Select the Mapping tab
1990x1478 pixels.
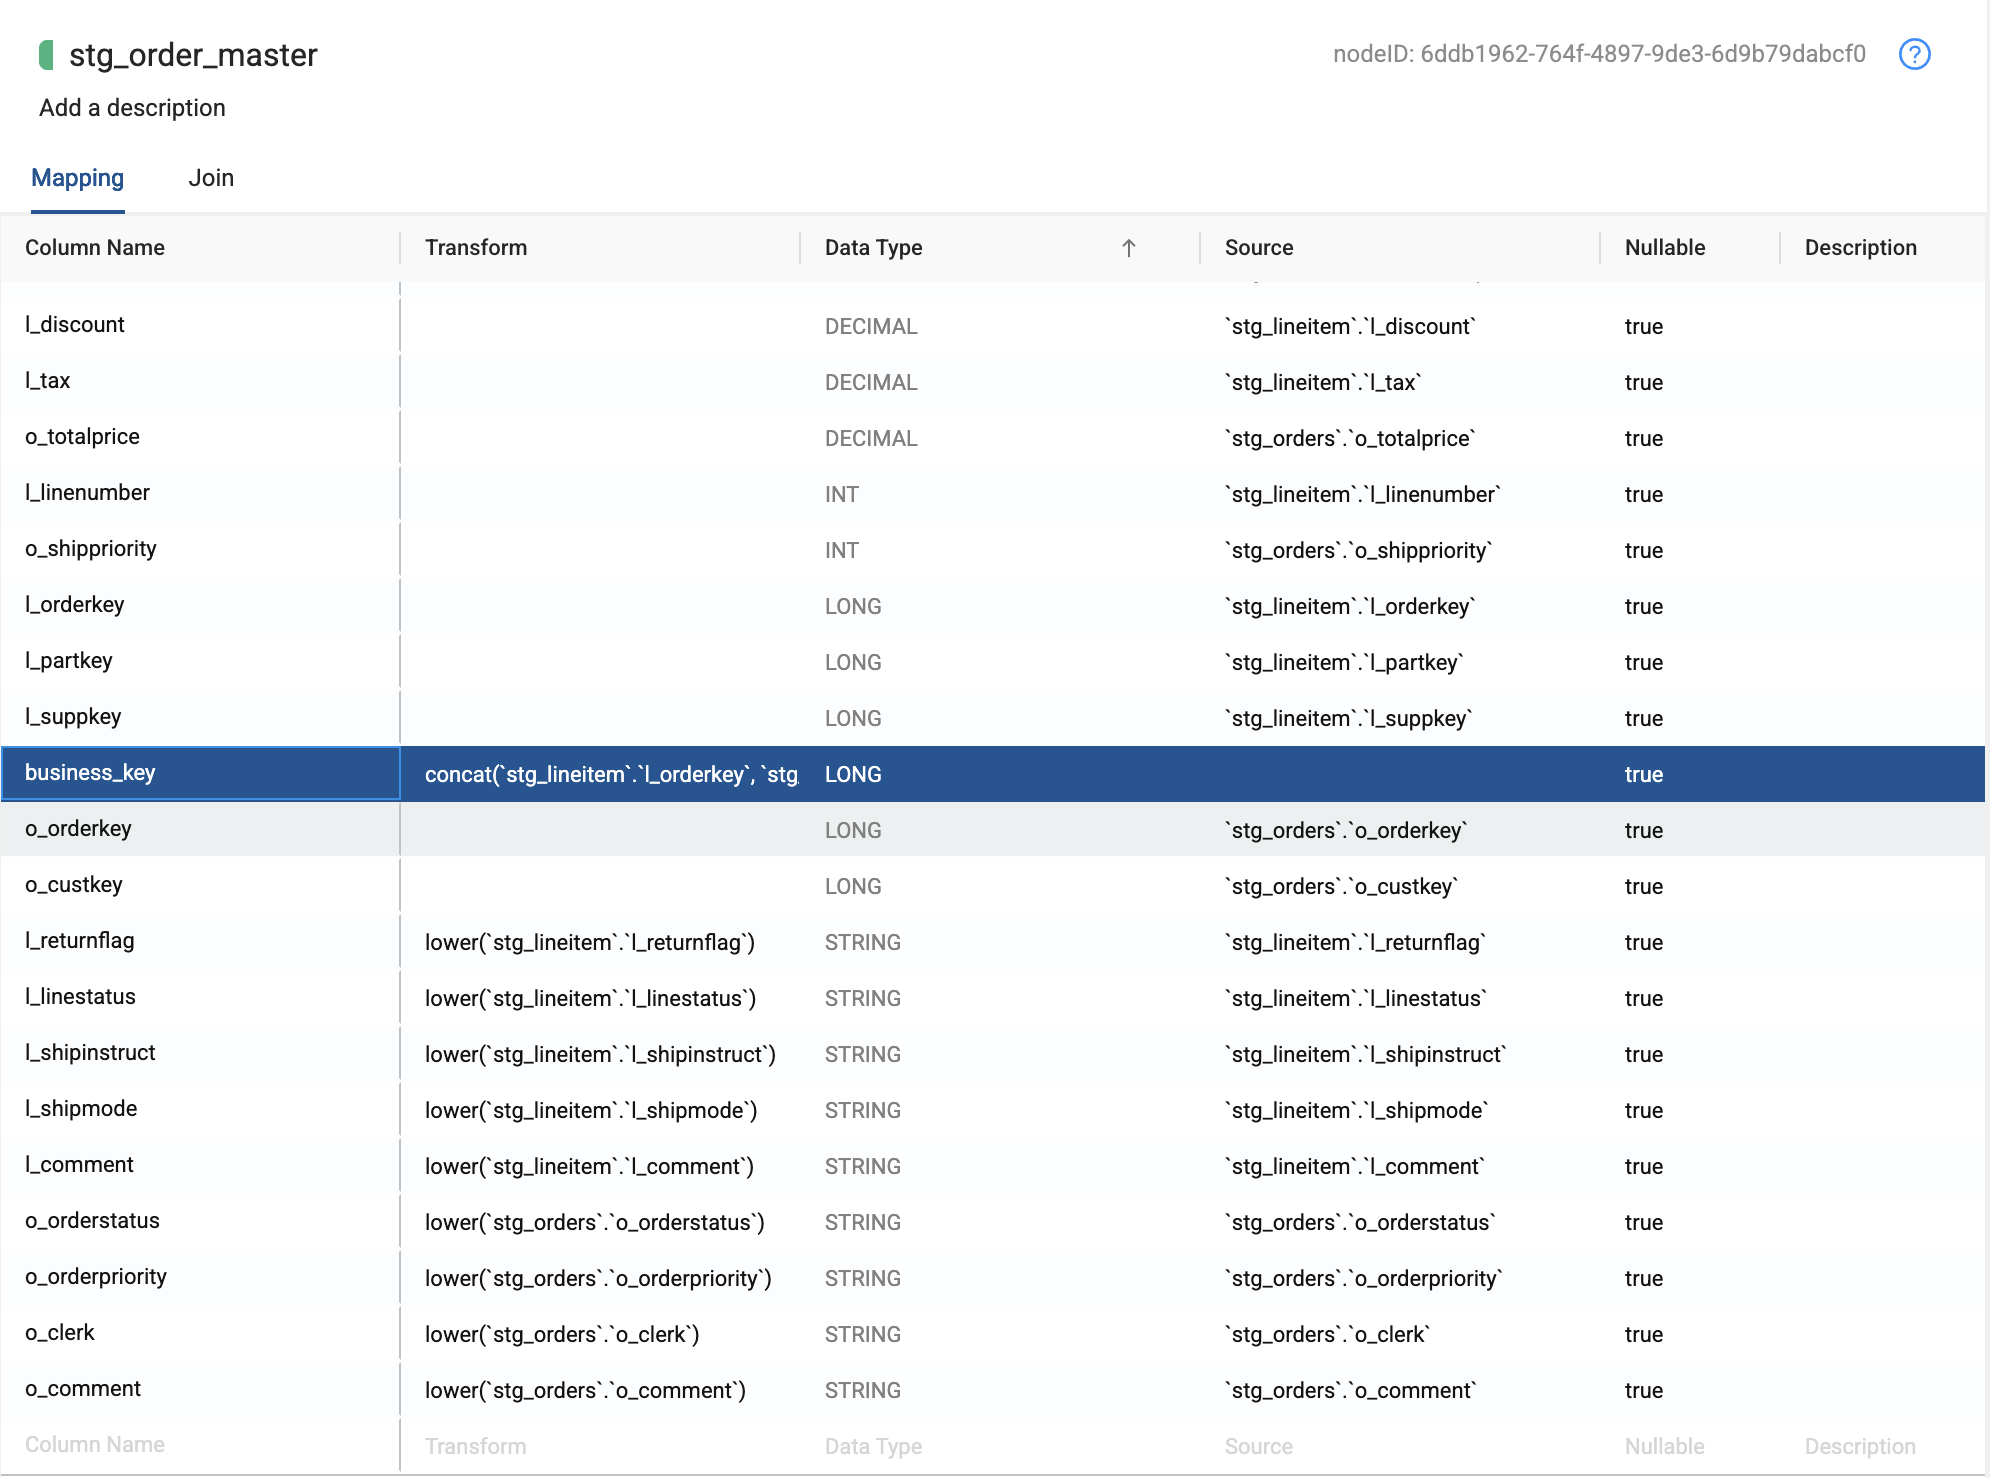tap(78, 178)
